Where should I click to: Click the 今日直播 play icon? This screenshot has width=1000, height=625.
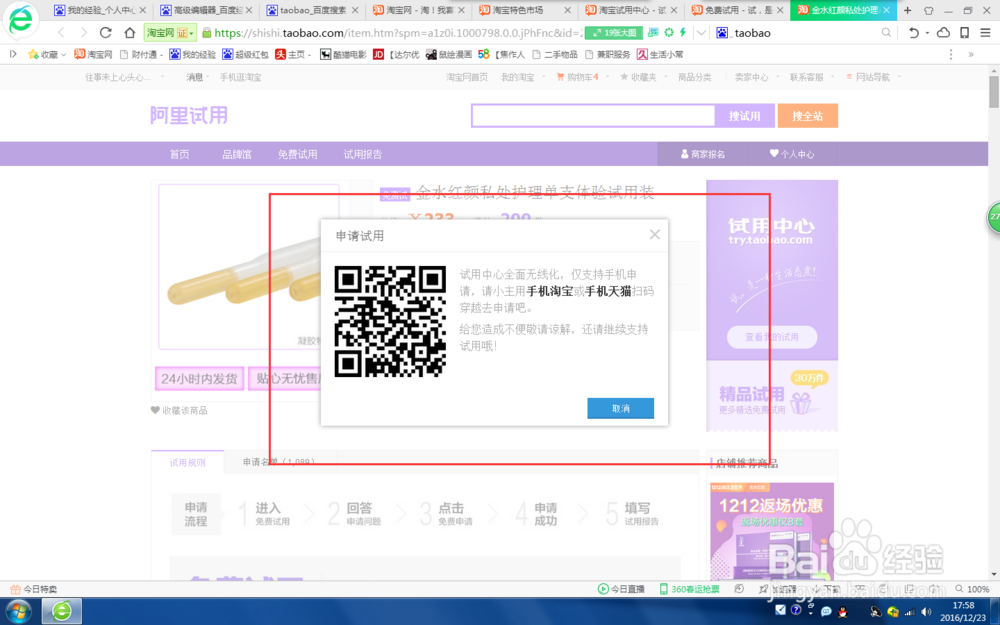pyautogui.click(x=602, y=589)
